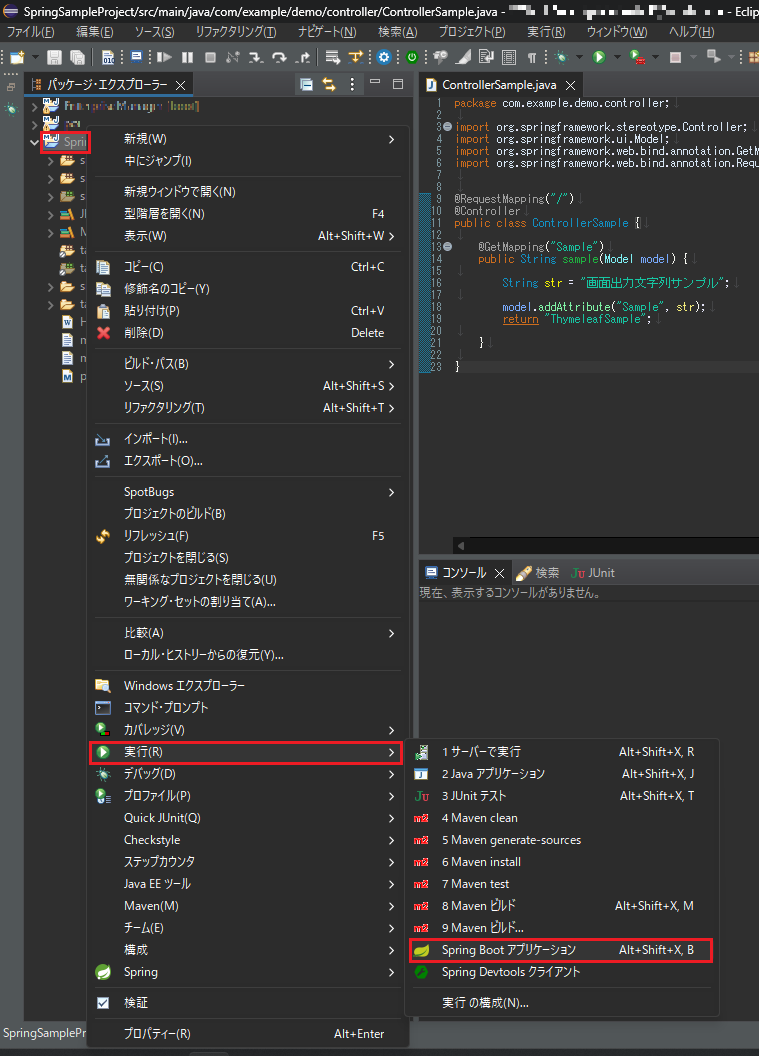Collapse all in Package Explorer

[x=306, y=84]
